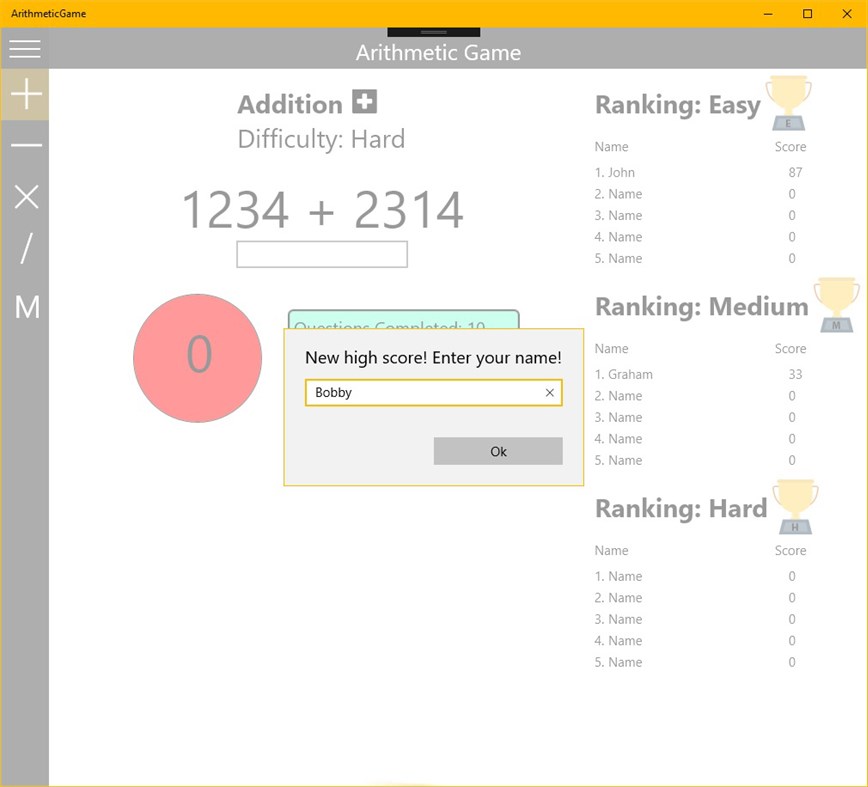
Task: Click John's score 87
Action: coord(795,173)
